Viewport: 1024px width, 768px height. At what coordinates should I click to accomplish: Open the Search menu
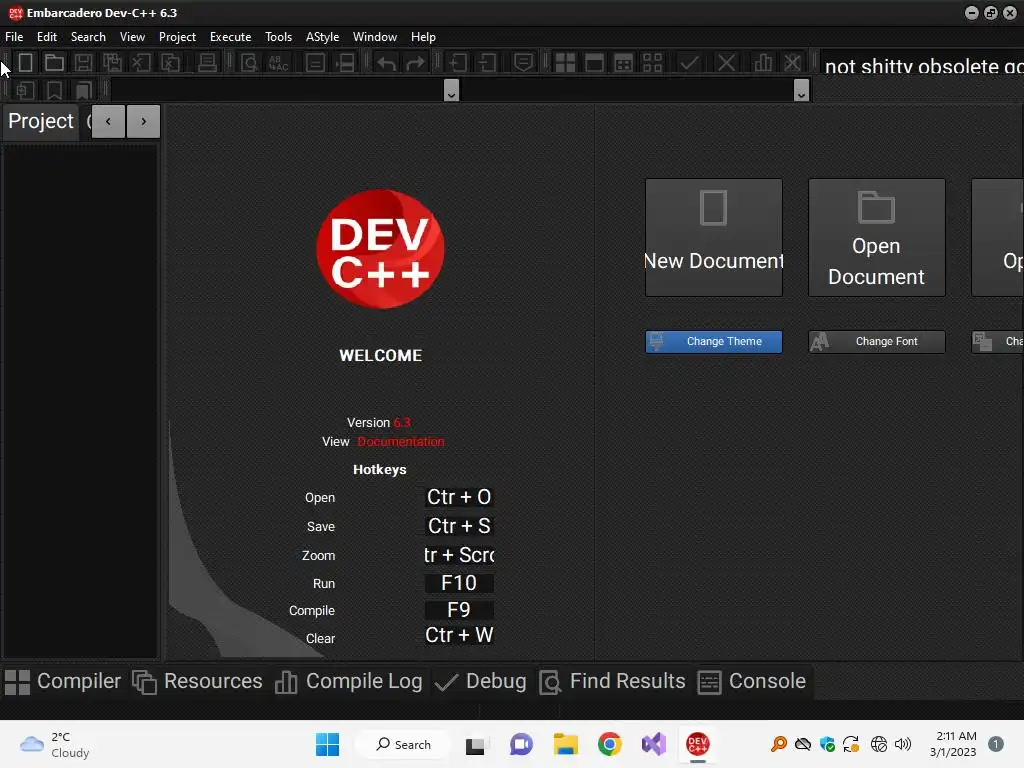[88, 37]
